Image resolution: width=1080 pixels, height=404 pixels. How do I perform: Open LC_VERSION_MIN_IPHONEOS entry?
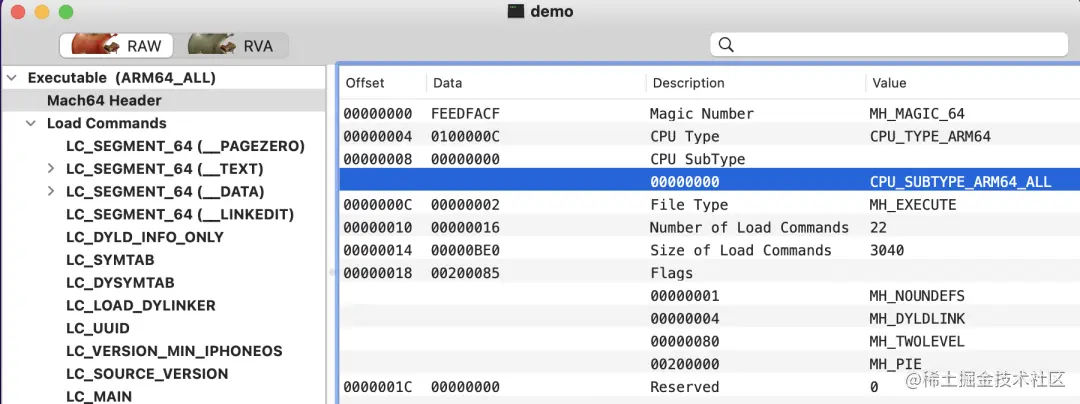pyautogui.click(x=174, y=351)
